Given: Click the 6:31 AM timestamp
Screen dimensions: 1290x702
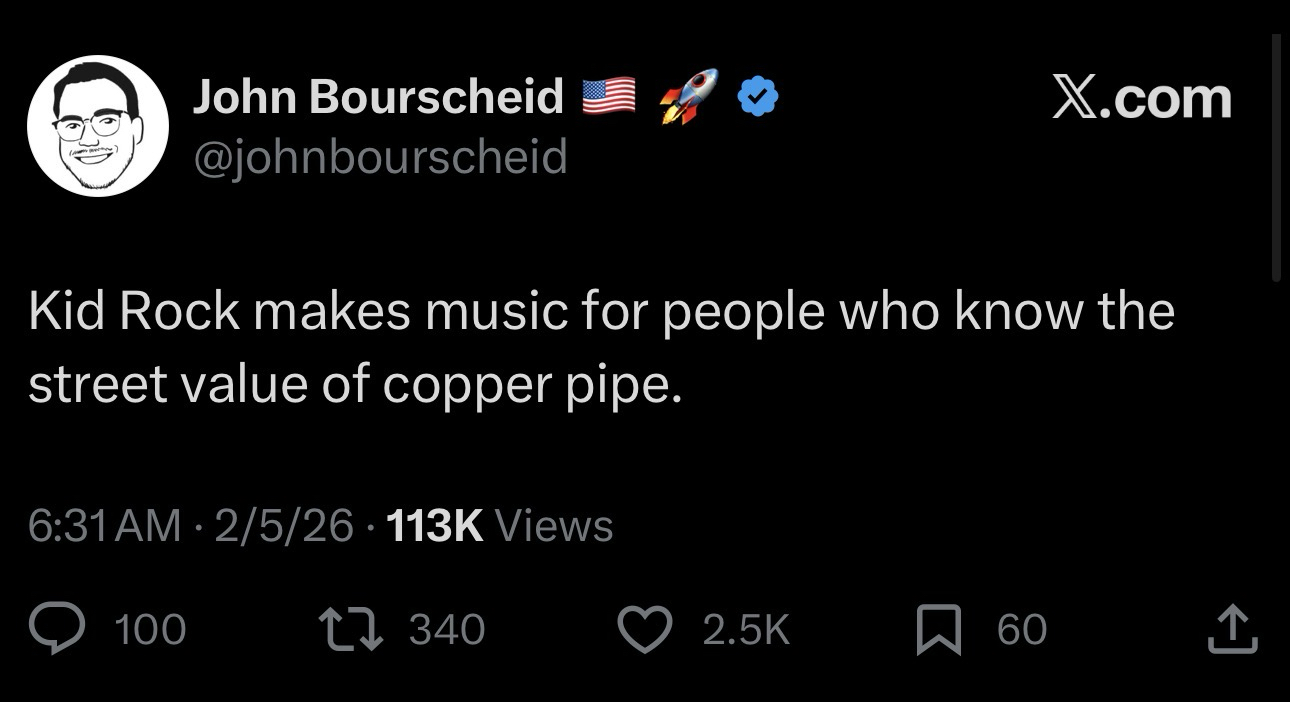Looking at the screenshot, I should click(x=104, y=525).
